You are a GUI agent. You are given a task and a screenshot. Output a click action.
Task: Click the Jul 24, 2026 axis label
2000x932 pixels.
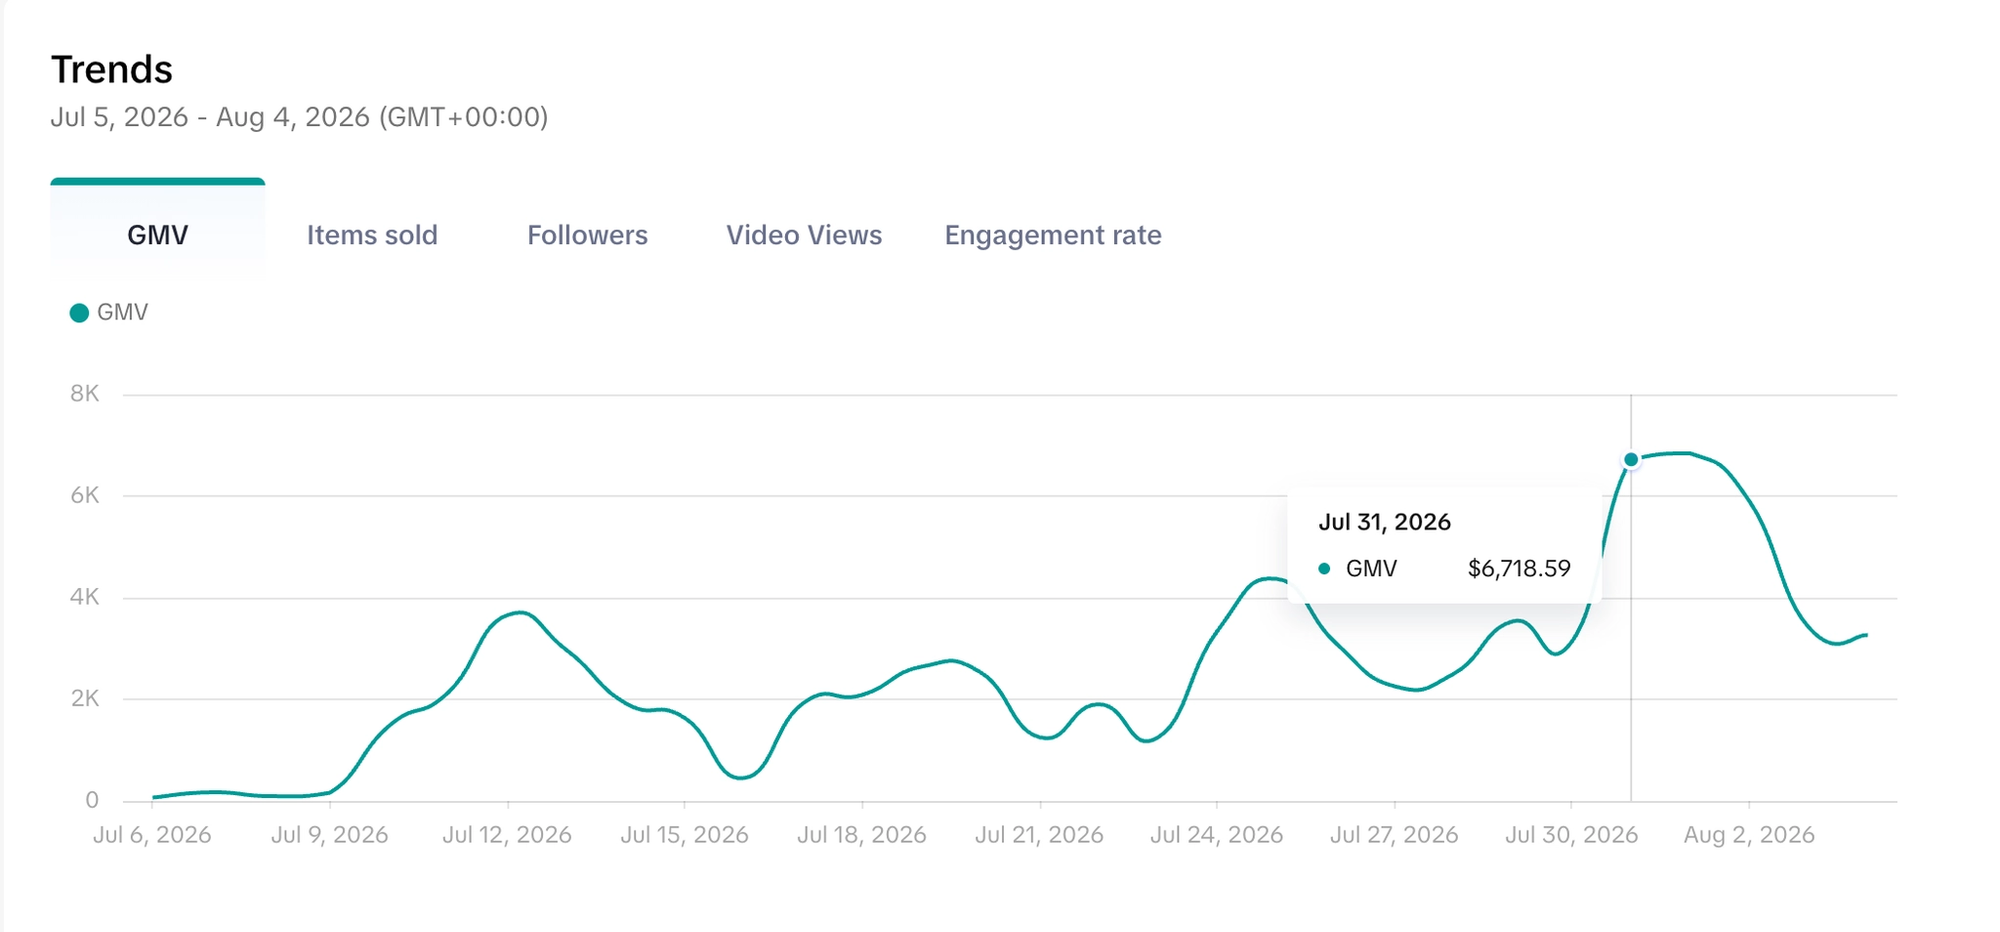(x=1217, y=835)
